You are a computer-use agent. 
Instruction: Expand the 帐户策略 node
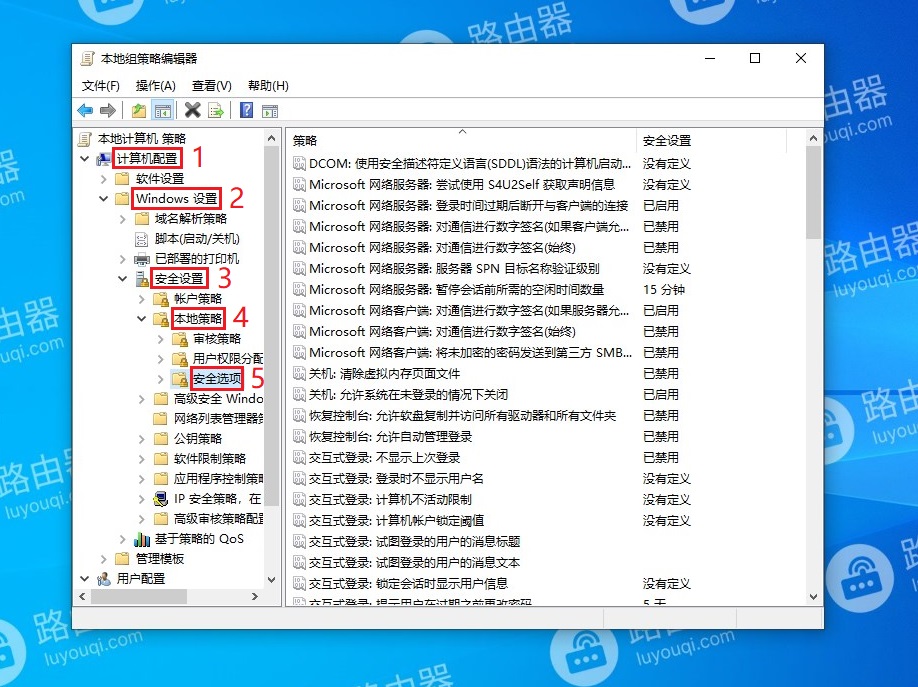point(142,299)
